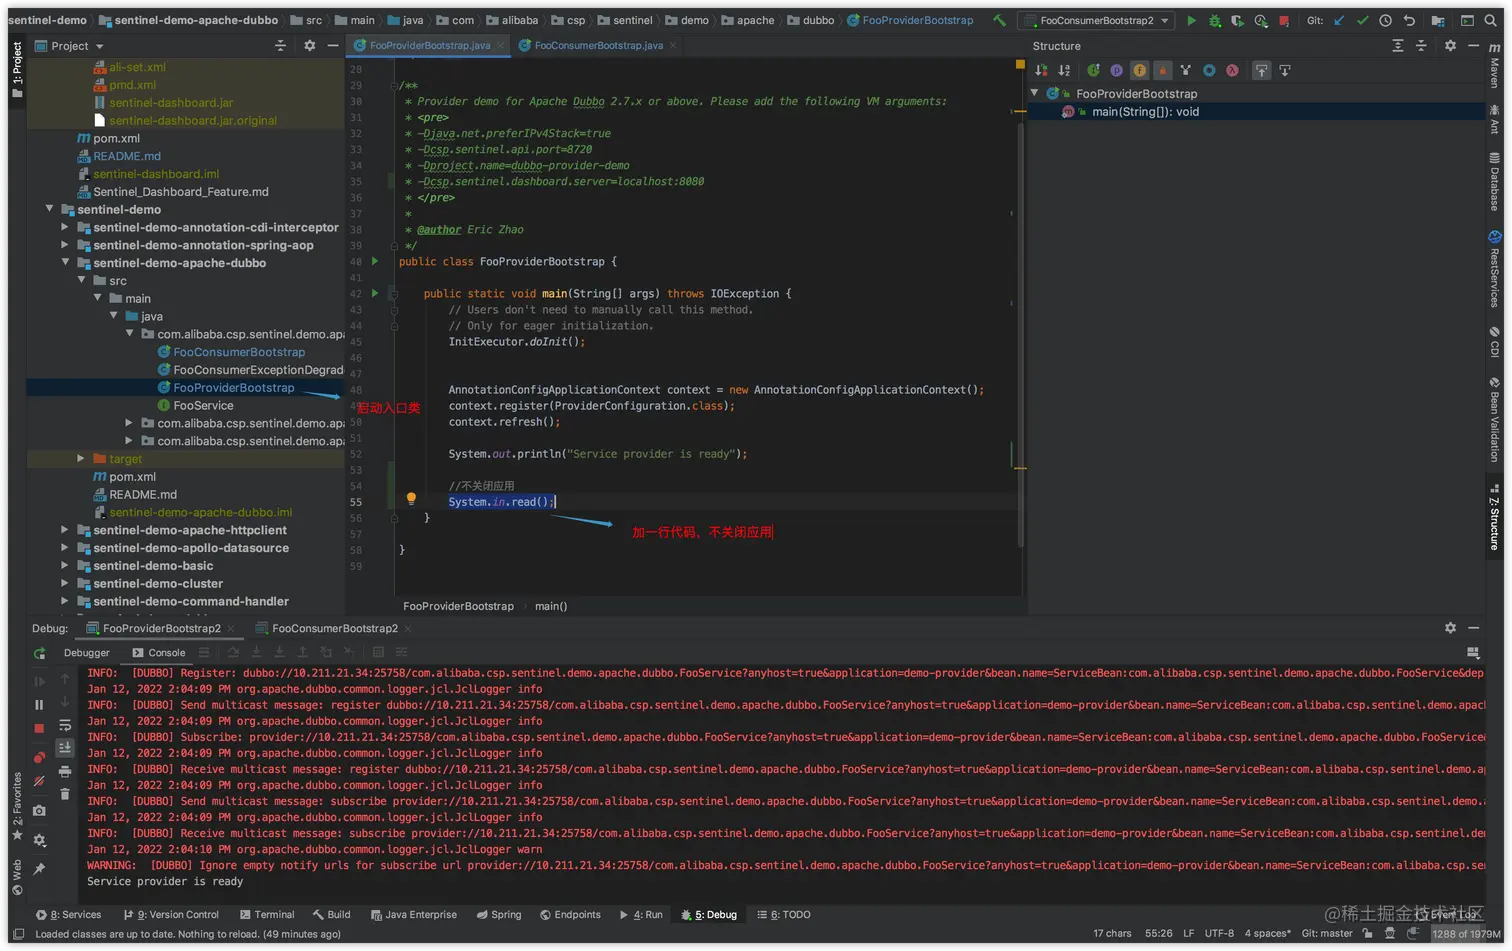1512x951 pixels.
Task: Toggle Autoscroll from Source in Structure
Action: [1285, 70]
